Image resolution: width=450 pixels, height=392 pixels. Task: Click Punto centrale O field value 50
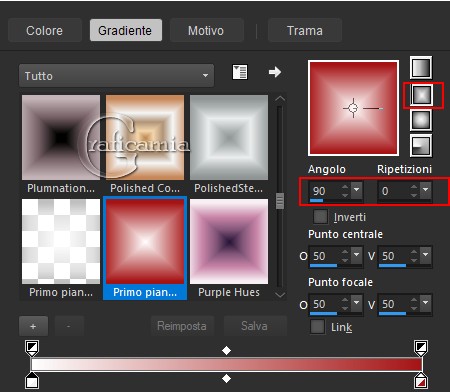click(325, 256)
